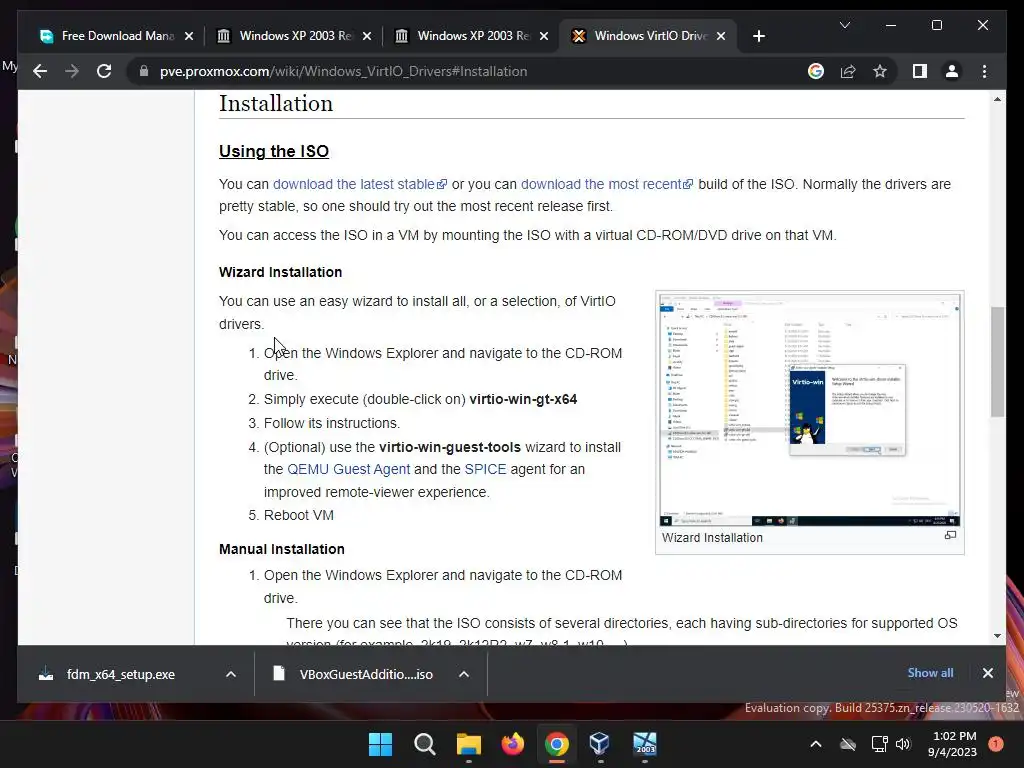Viewport: 1024px width, 768px height.
Task: Click the scrollbar up arrow
Action: [x=997, y=99]
